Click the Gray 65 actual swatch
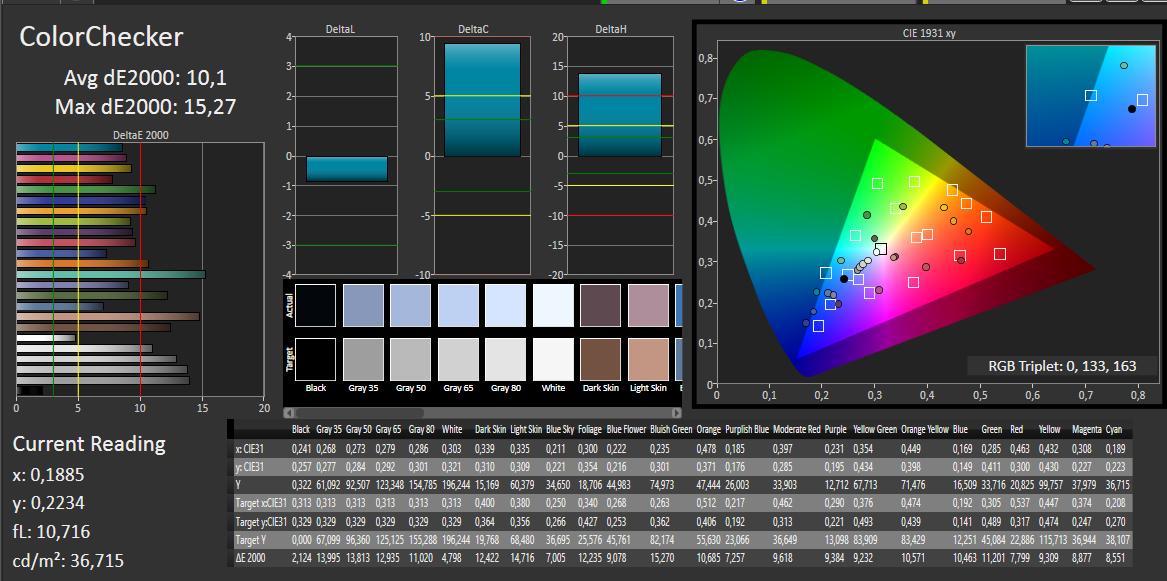Image resolution: width=1167 pixels, height=581 pixels. point(458,303)
